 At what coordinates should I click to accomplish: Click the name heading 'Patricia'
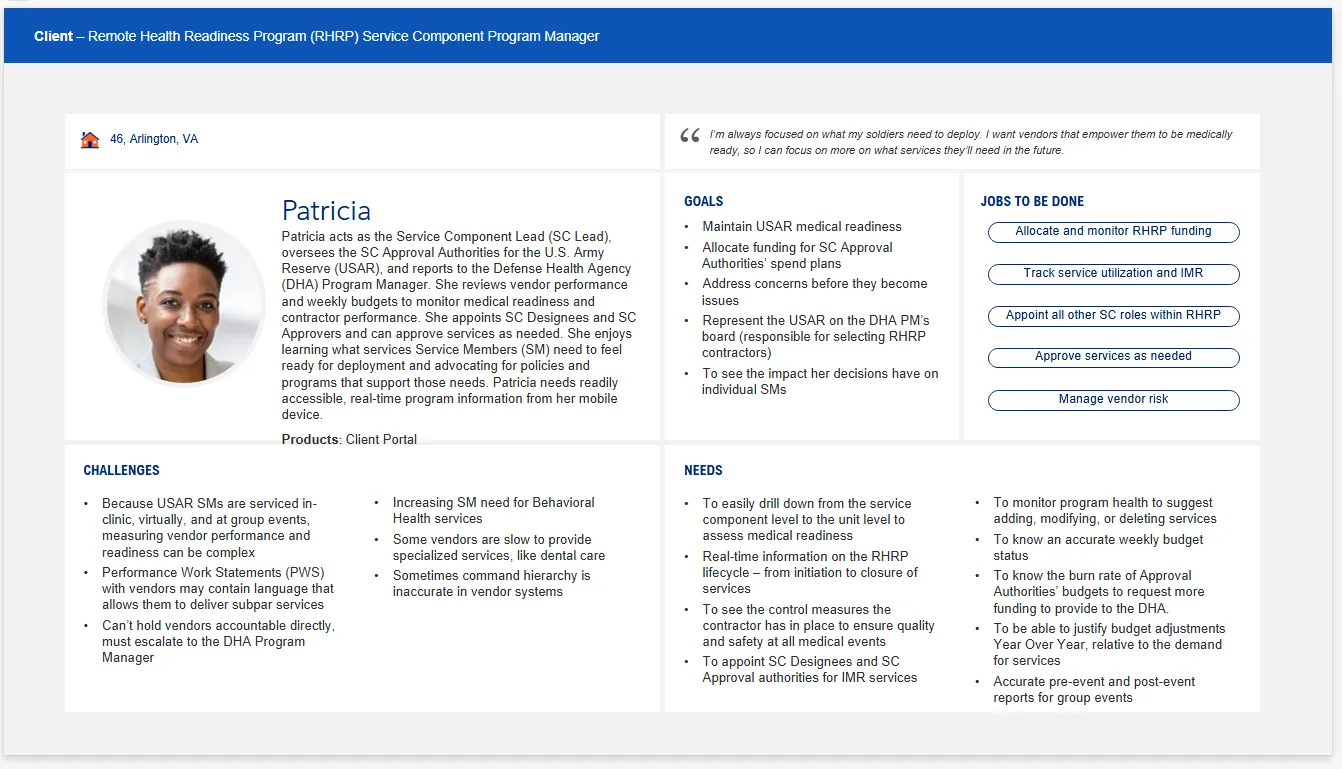coord(326,211)
